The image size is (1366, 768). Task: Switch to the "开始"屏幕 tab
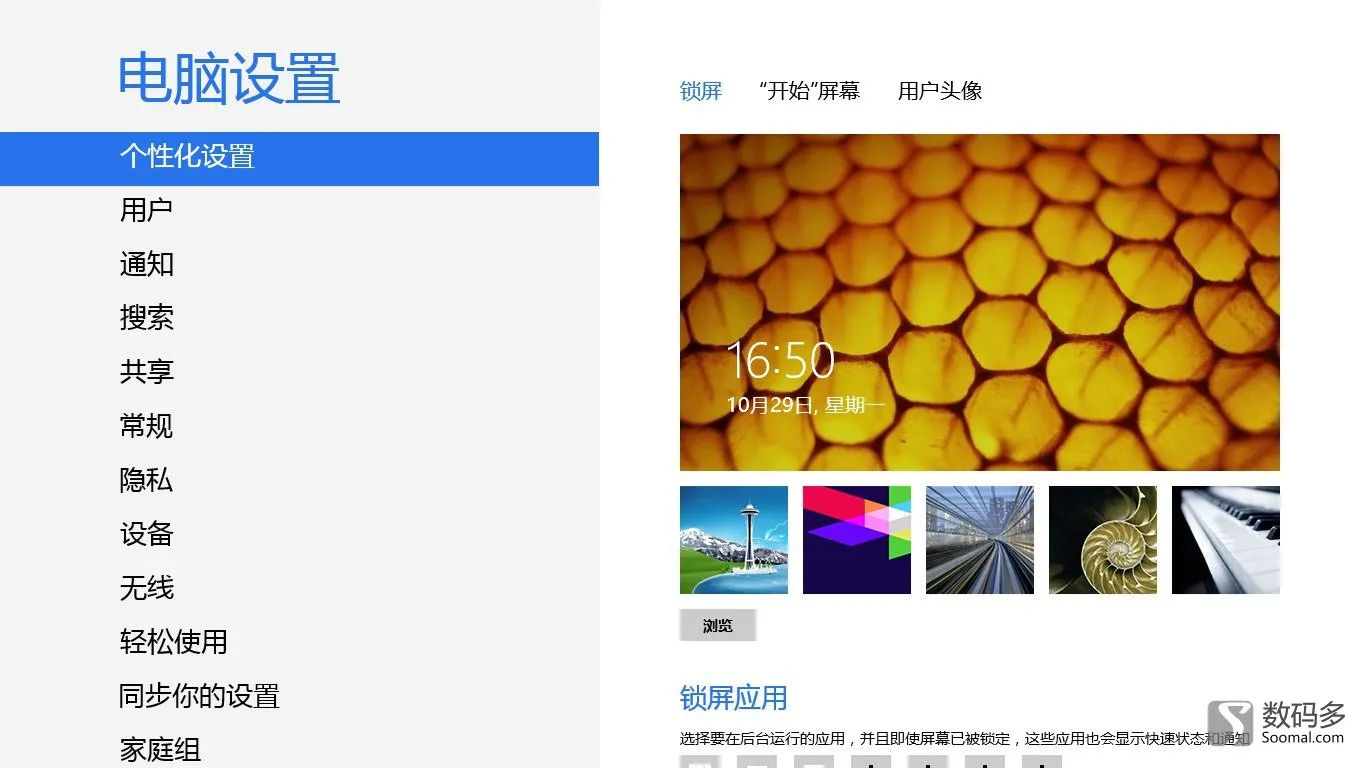pos(809,91)
